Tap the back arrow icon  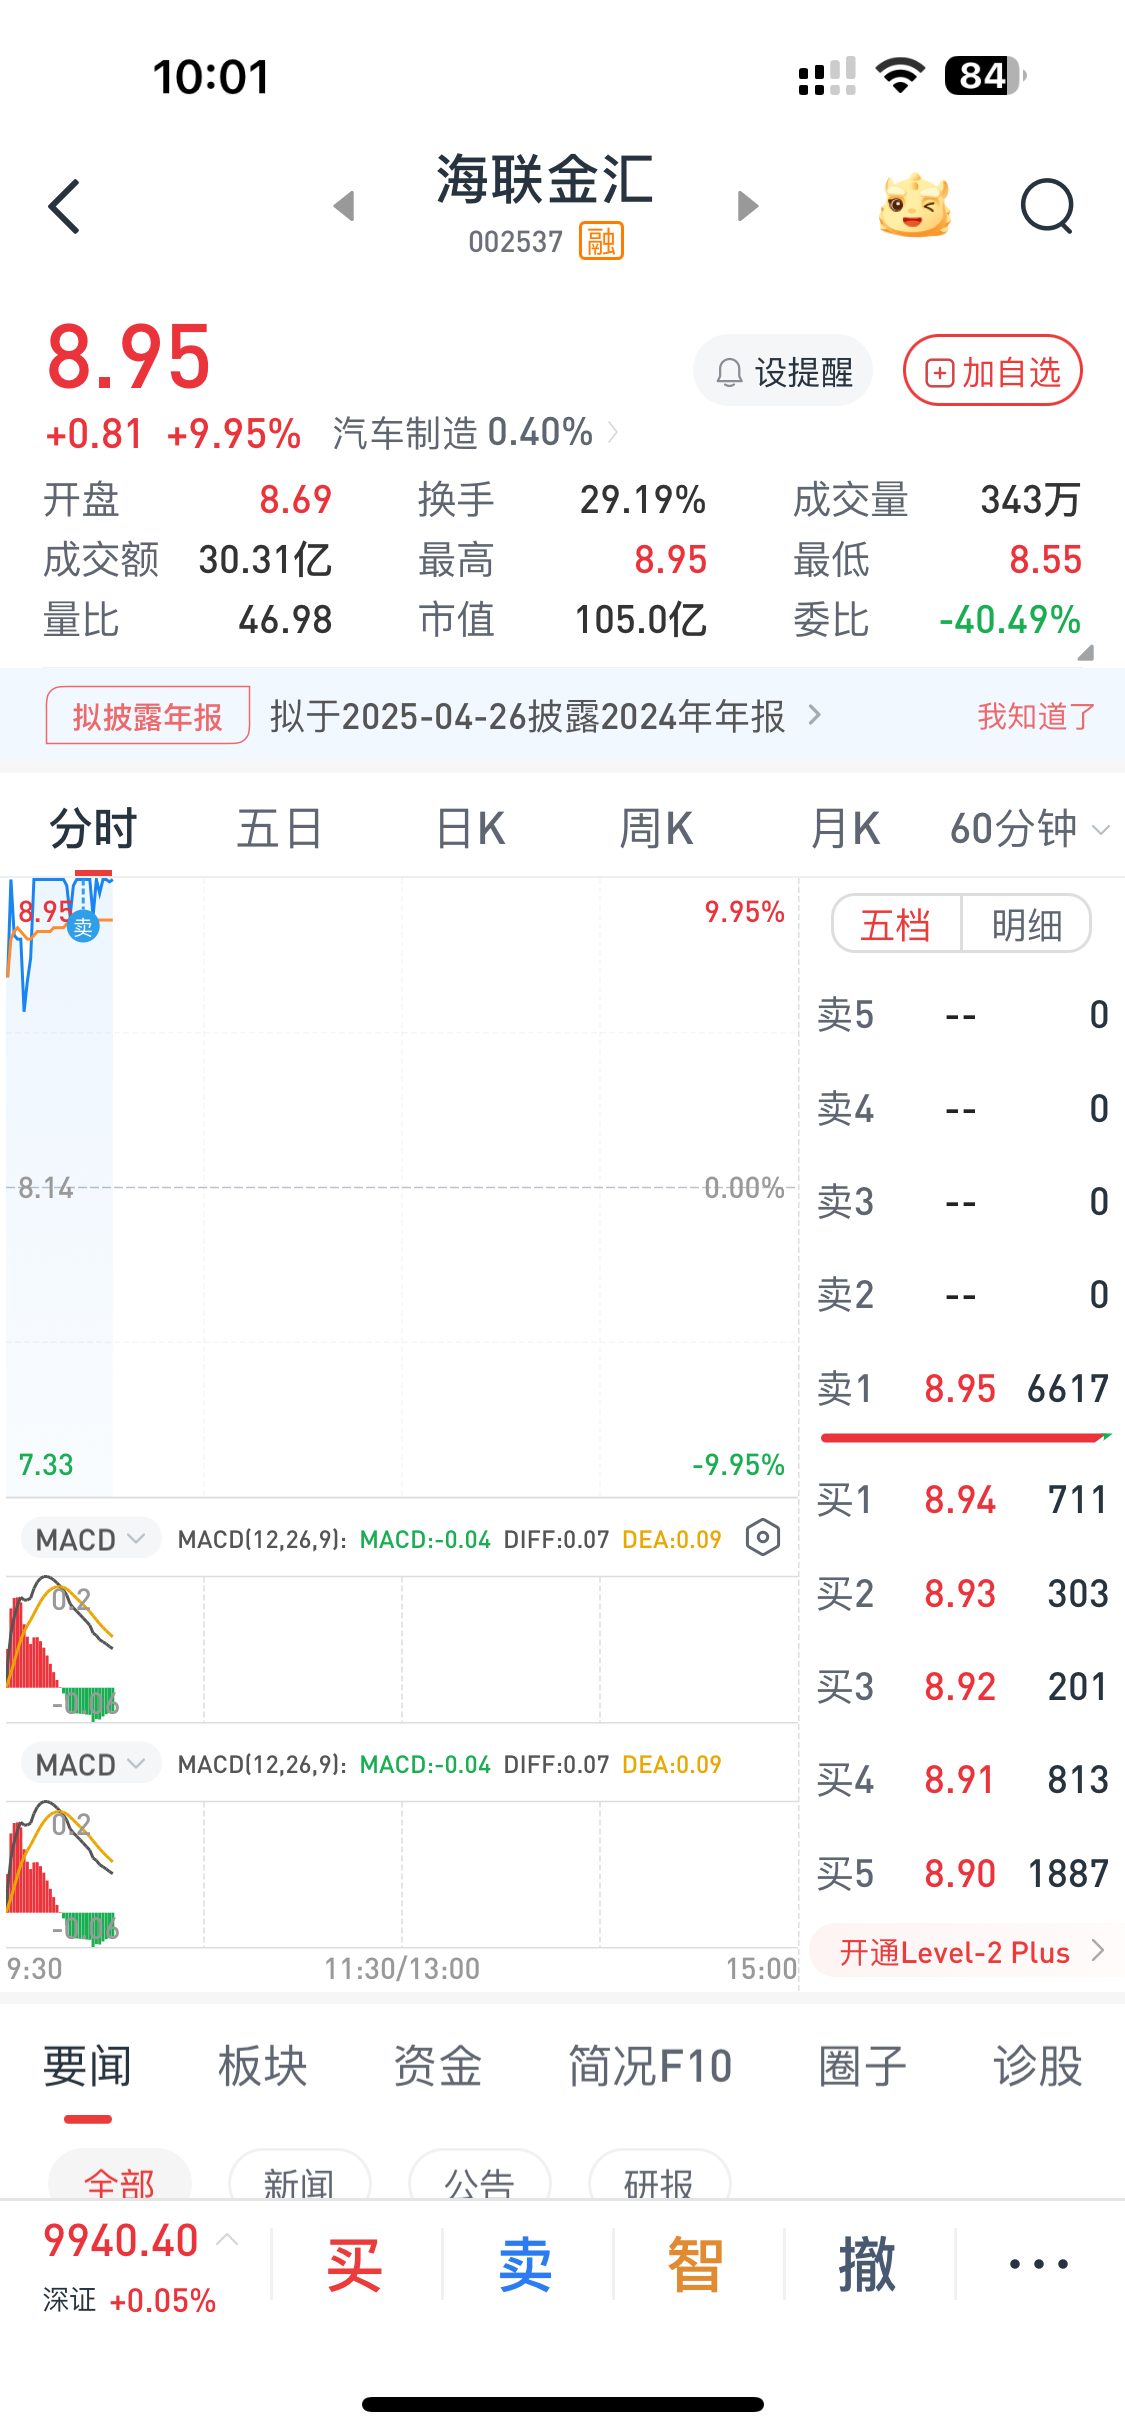[x=64, y=207]
